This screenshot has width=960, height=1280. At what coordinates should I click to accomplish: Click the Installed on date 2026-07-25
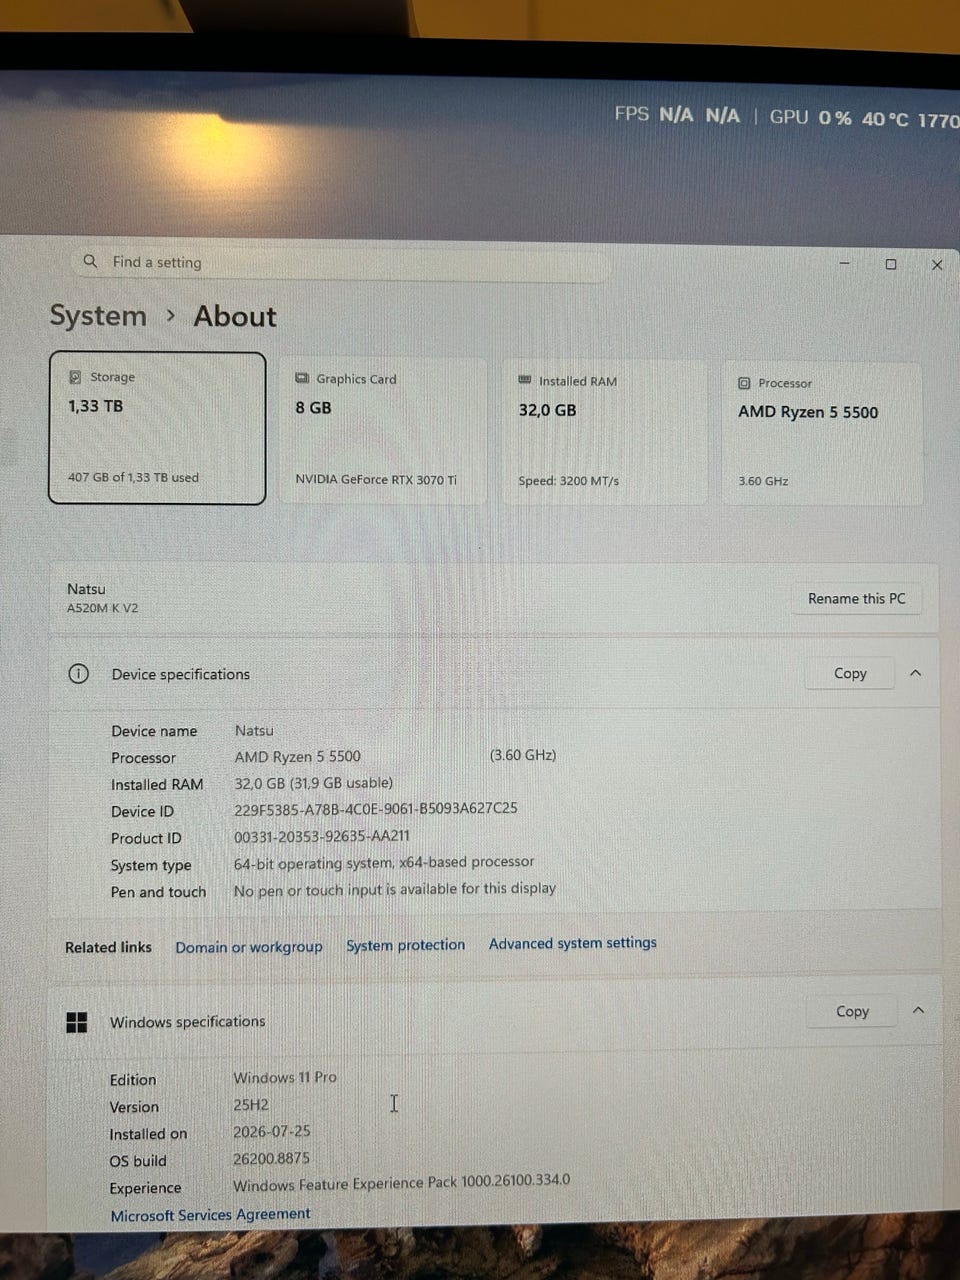click(x=272, y=1131)
